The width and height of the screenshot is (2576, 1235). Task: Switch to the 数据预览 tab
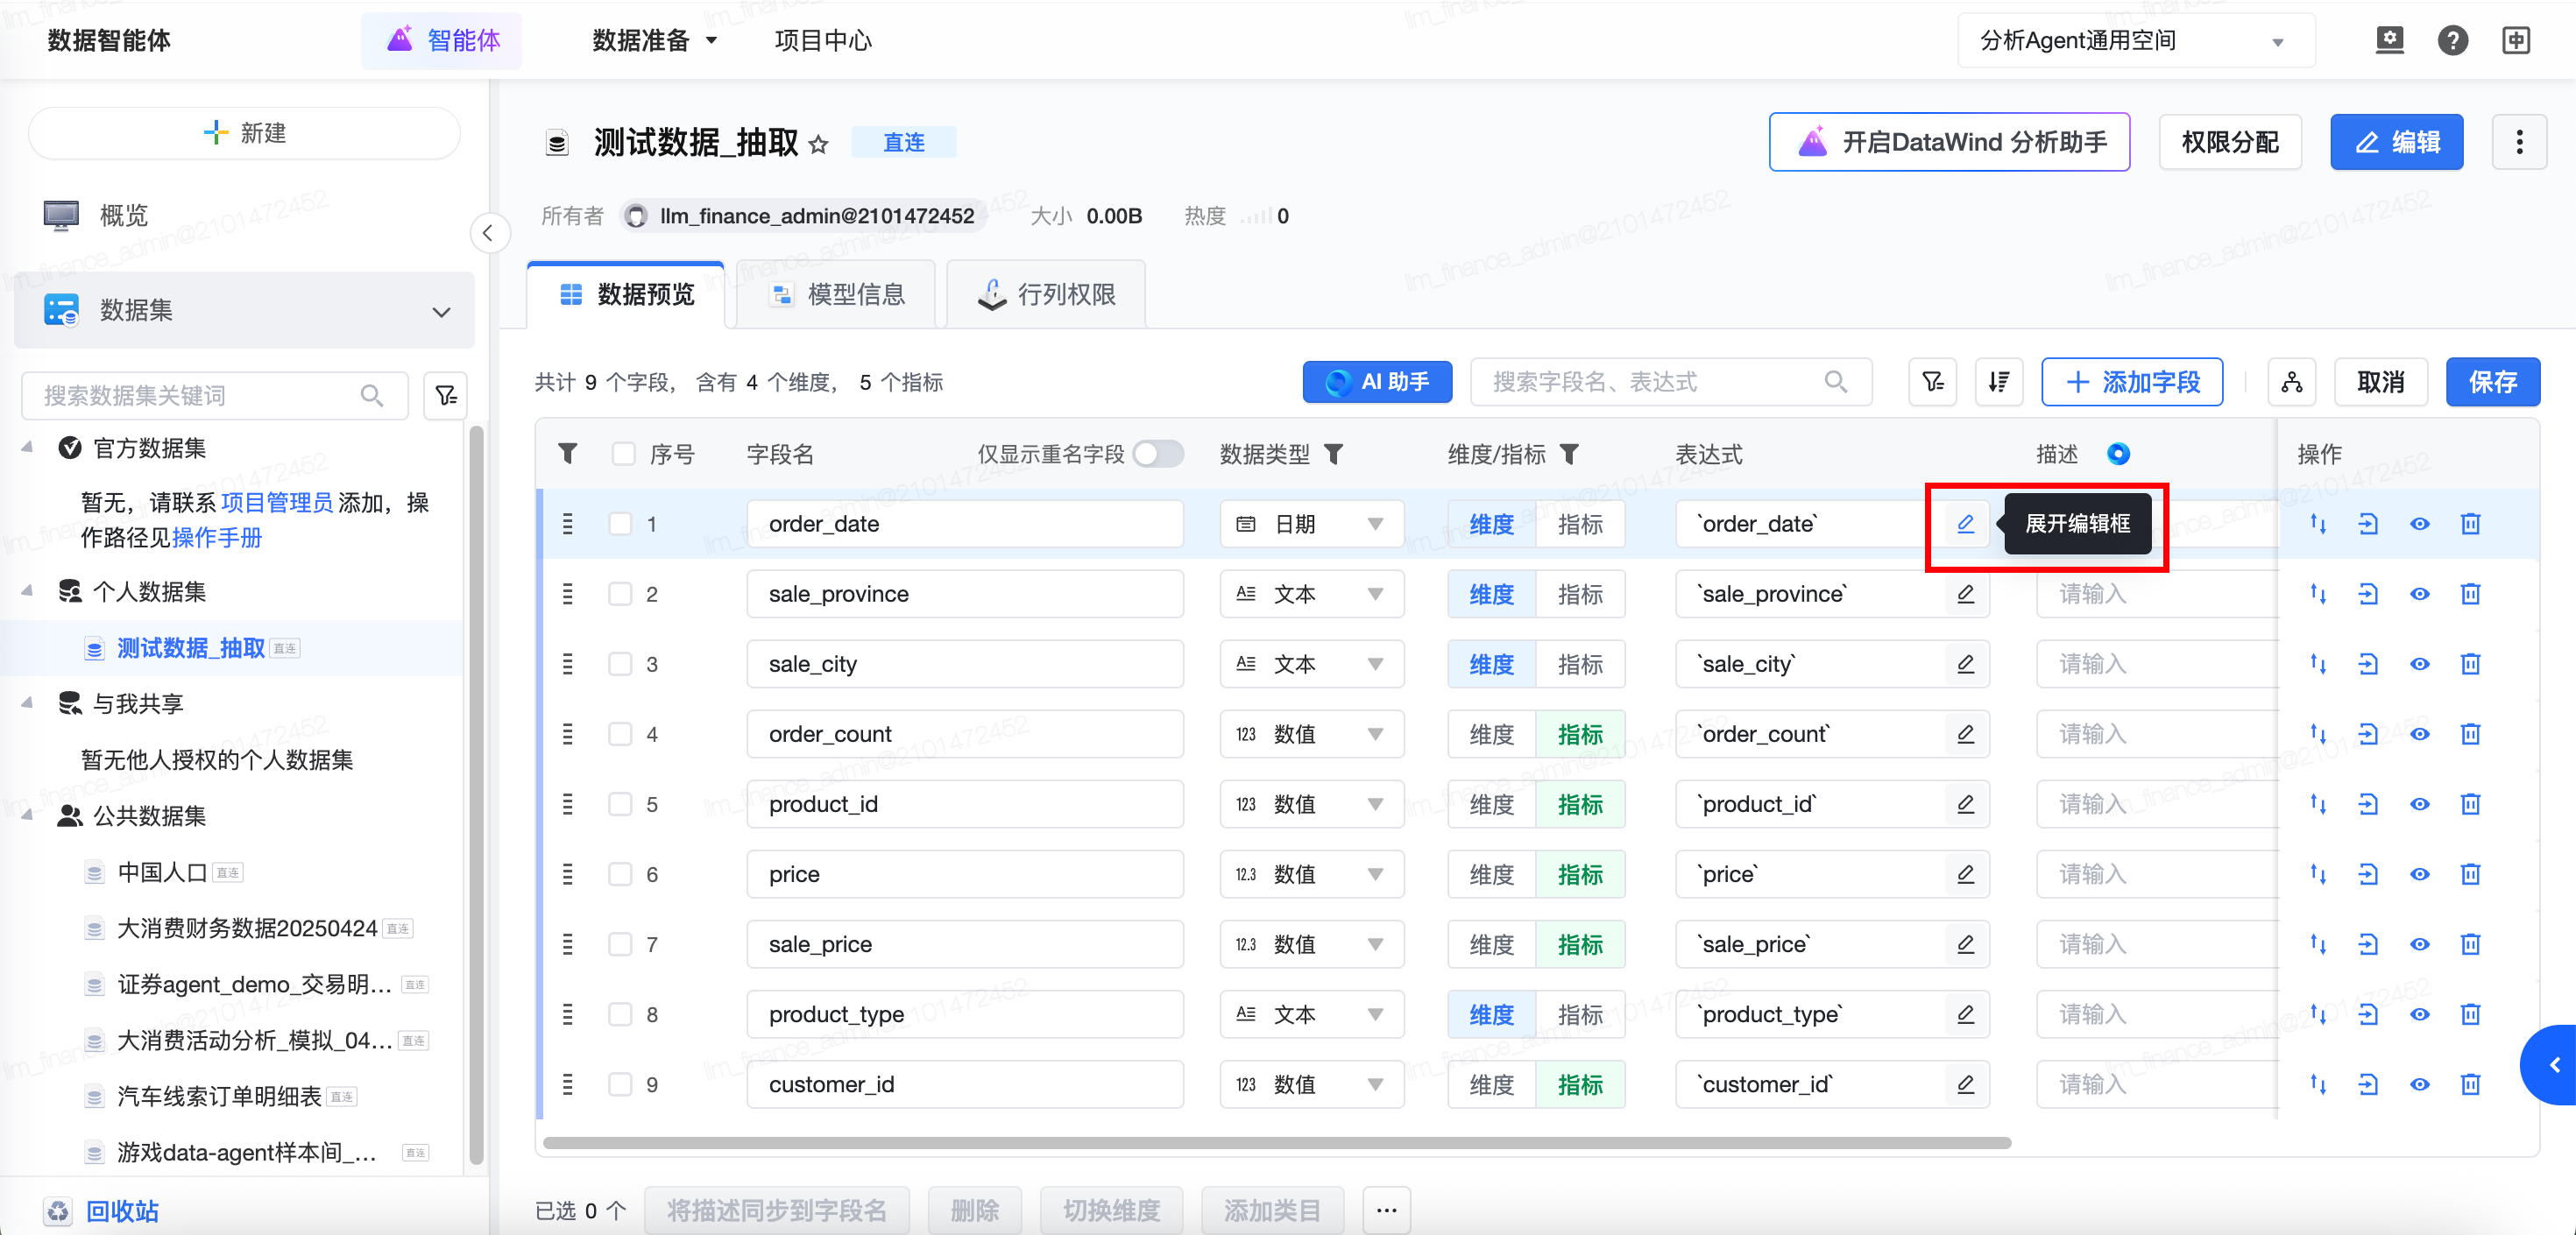click(627, 294)
